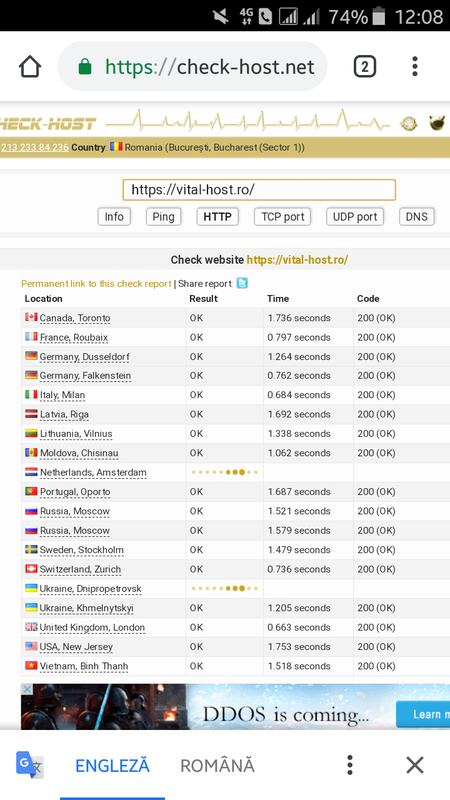Tap the 12:08 clock in status bar
450x800 pixels.
[x=419, y=16]
